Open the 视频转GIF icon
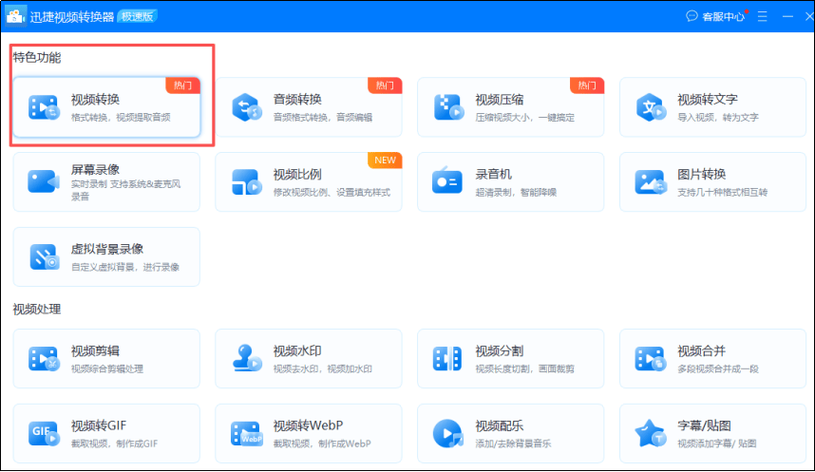The image size is (815, 472). [44, 434]
